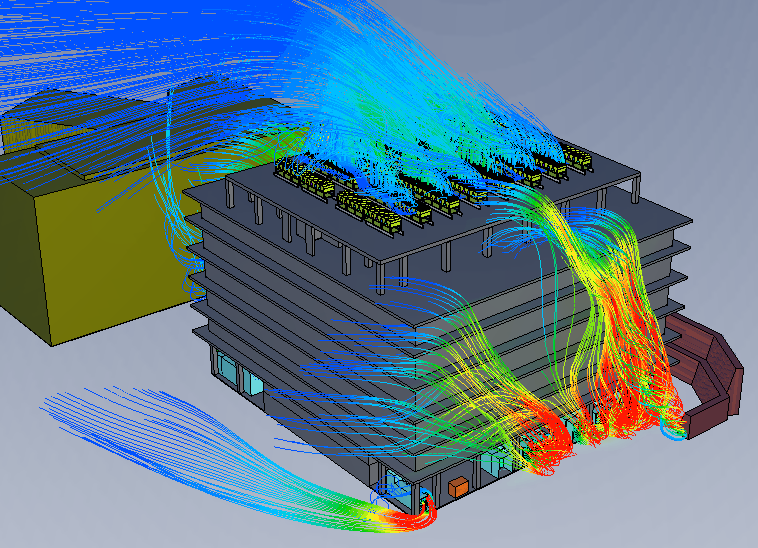Click the empty gray background at upper right
758x548 pixels.
tap(690, 60)
